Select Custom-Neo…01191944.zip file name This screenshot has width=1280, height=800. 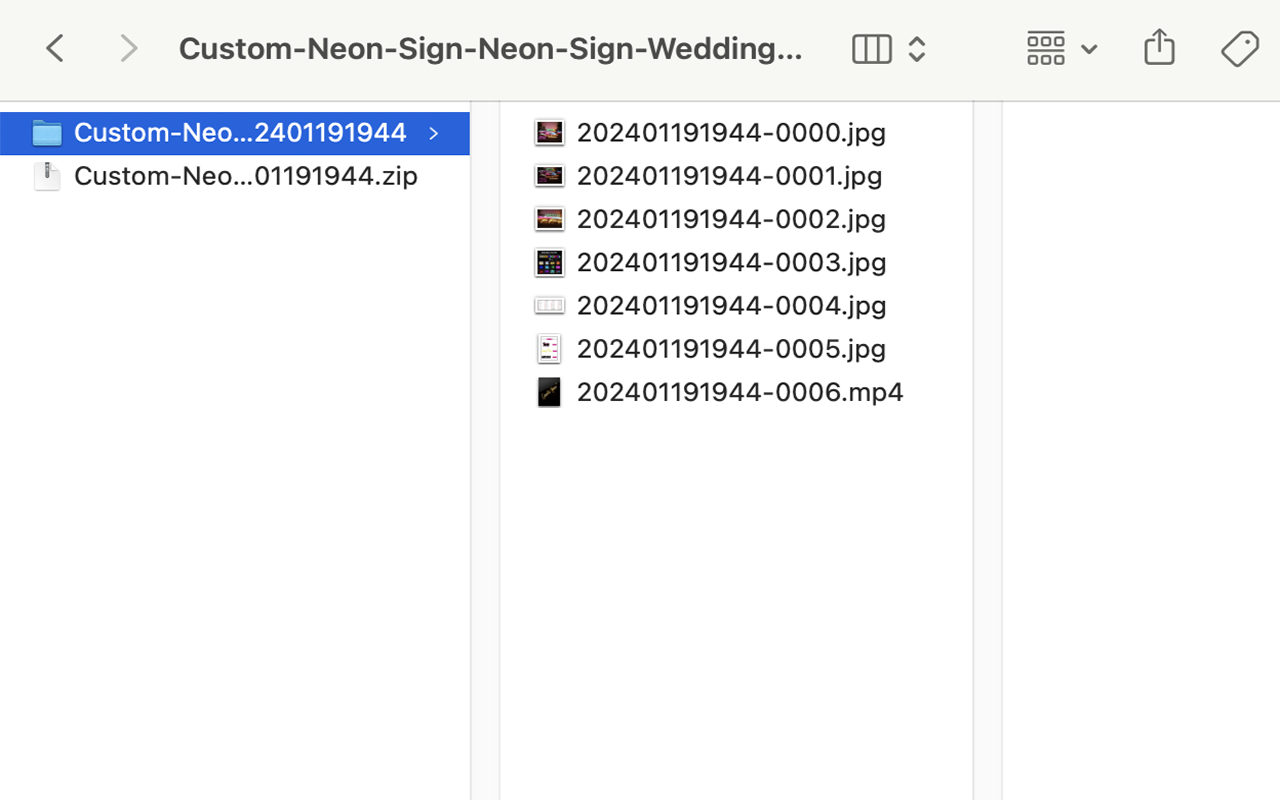246,176
